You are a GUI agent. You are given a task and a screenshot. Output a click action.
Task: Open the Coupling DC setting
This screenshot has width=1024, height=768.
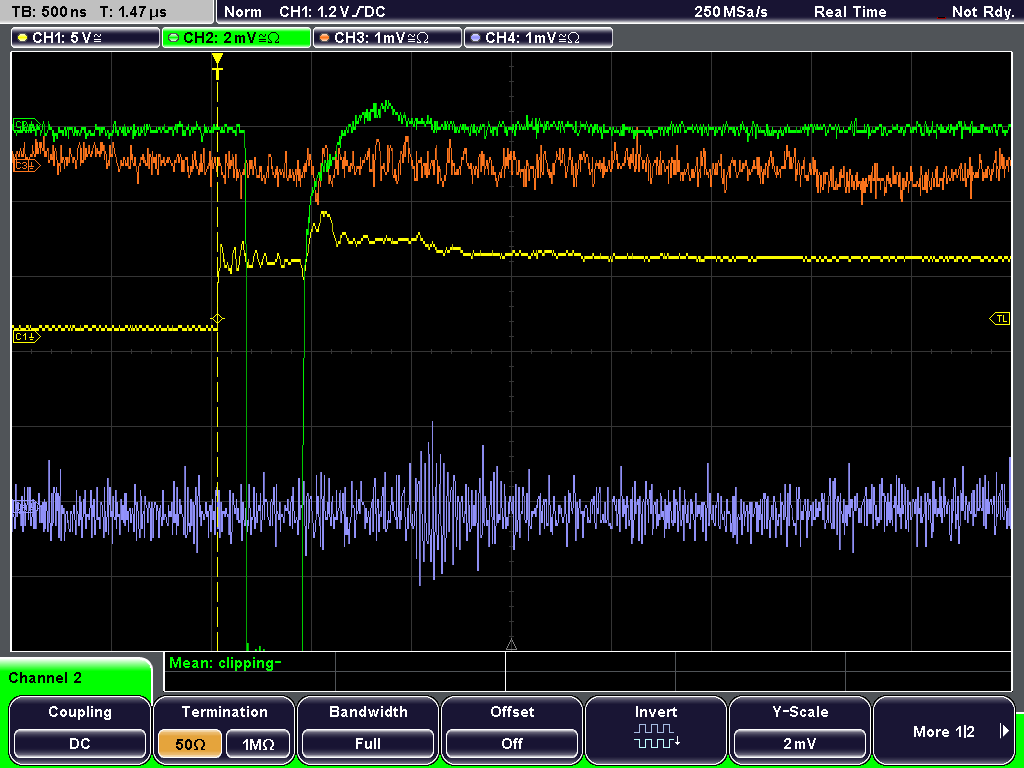tap(80, 729)
